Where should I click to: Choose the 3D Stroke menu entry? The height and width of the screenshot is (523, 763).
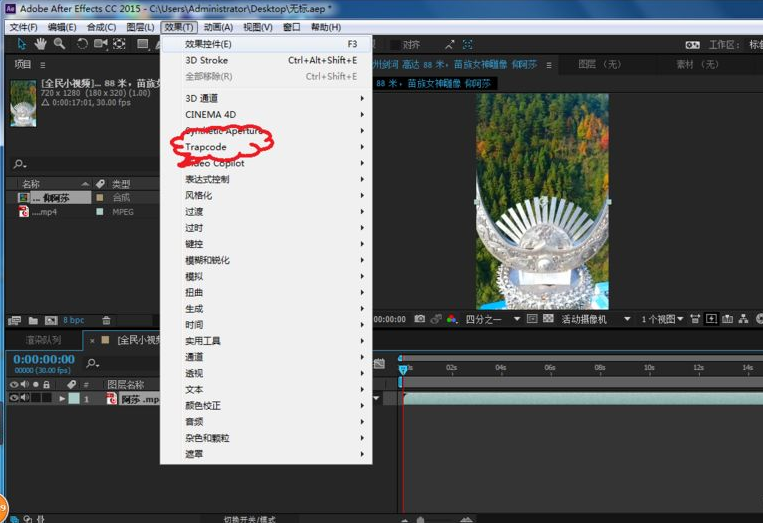click(x=266, y=60)
